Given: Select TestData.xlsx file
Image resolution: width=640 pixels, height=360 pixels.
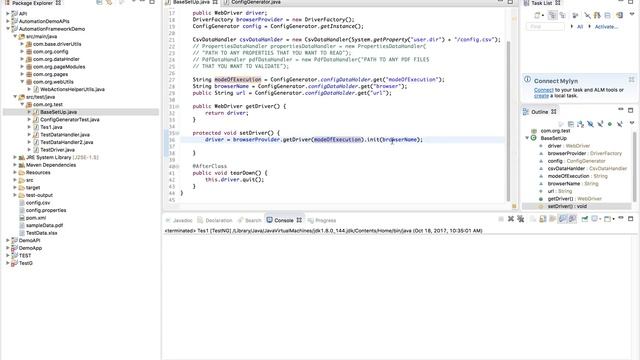Looking at the screenshot, I should [41, 233].
